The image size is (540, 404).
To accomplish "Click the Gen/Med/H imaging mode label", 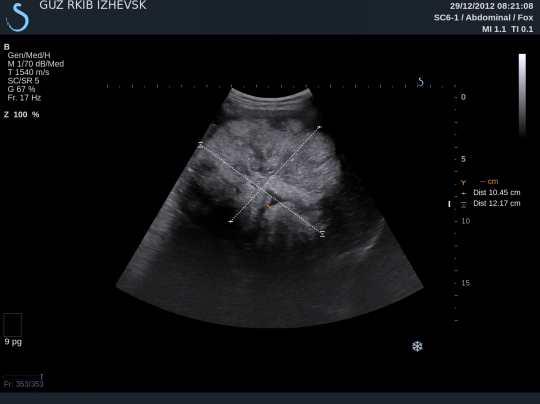I will pos(29,55).
